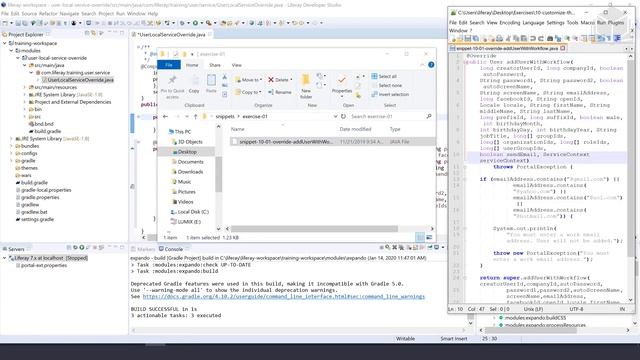This screenshot has width=640, height=360.
Task: Click the Copy icon in File Explorer ribbon
Action: click(x=194, y=84)
